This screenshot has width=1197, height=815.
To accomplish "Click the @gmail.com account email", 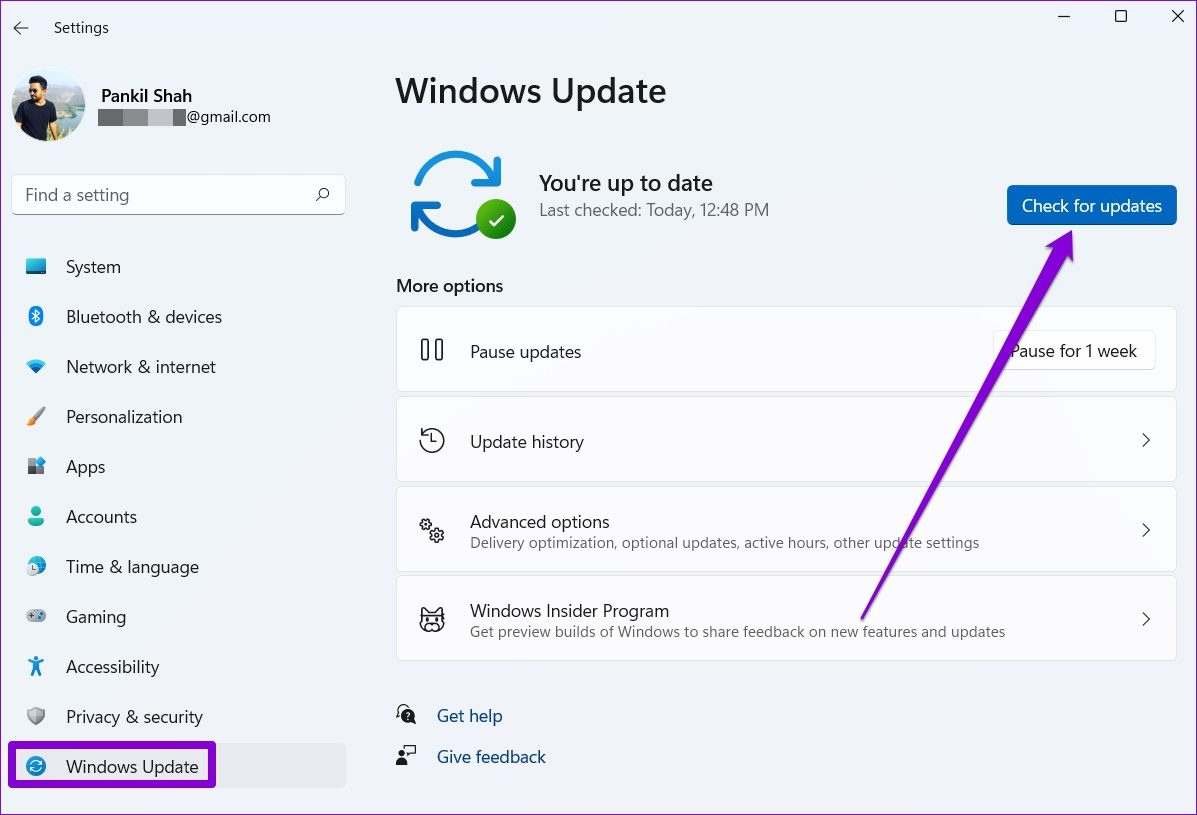I will 228,117.
